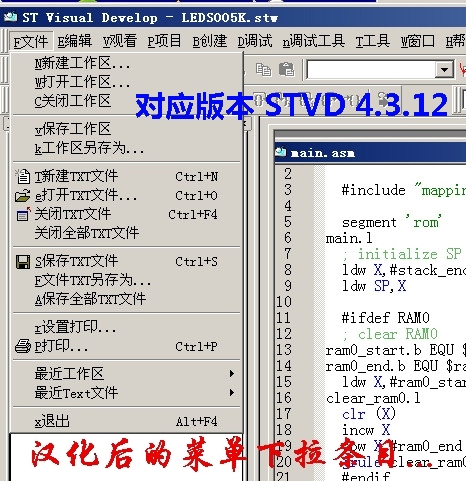Open the D调试 menu
Viewport: 466px width, 481px height.
pyautogui.click(x=255, y=41)
